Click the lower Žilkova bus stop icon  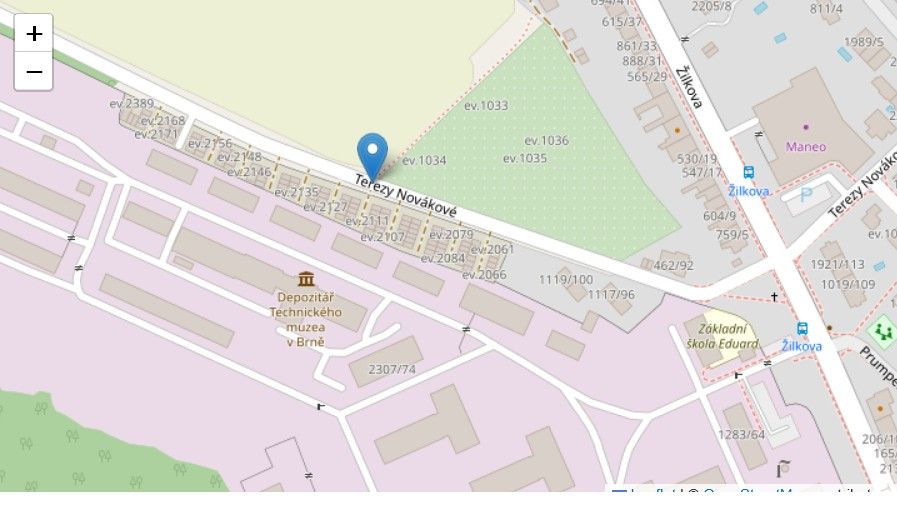pos(803,328)
